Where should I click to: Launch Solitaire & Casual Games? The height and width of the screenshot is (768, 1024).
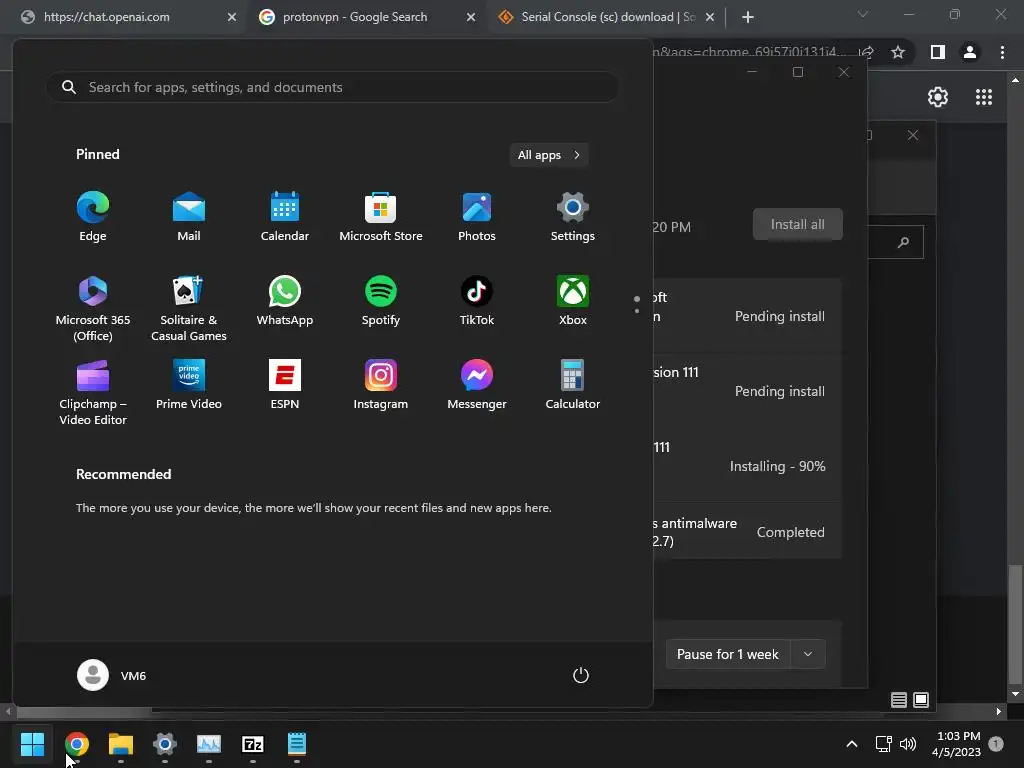point(189,309)
